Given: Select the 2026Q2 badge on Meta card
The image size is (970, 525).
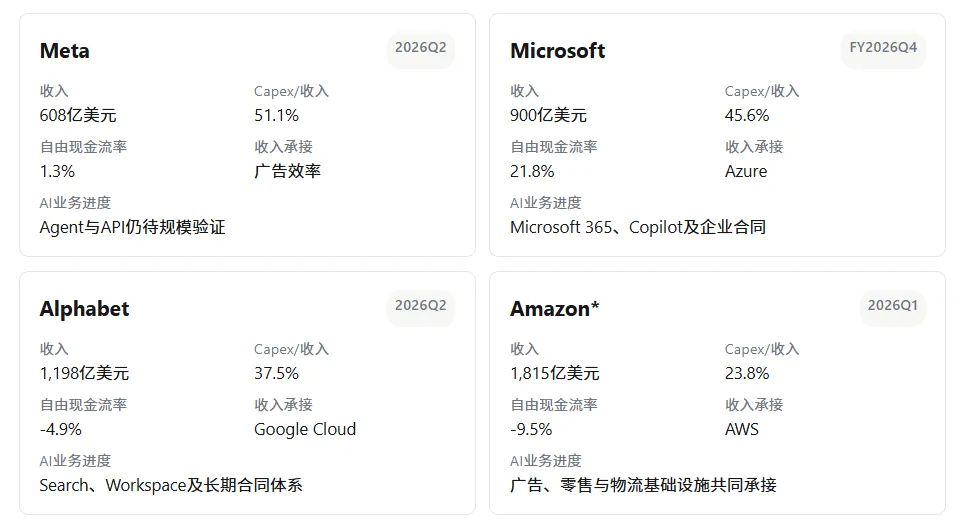Looking at the screenshot, I should 421,48.
